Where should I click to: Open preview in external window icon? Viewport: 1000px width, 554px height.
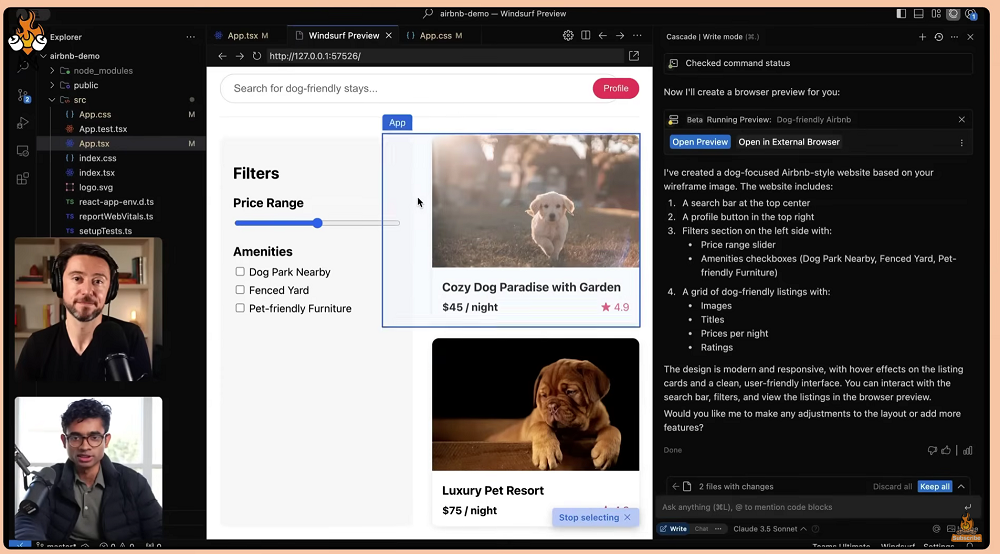click(633, 56)
